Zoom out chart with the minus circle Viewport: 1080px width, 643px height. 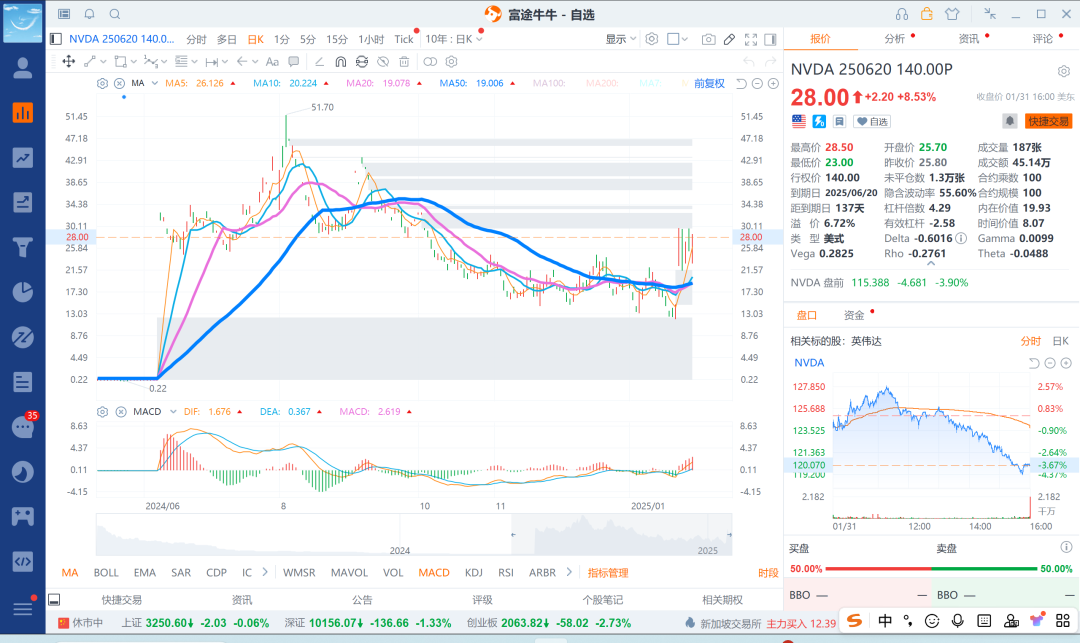click(757, 83)
